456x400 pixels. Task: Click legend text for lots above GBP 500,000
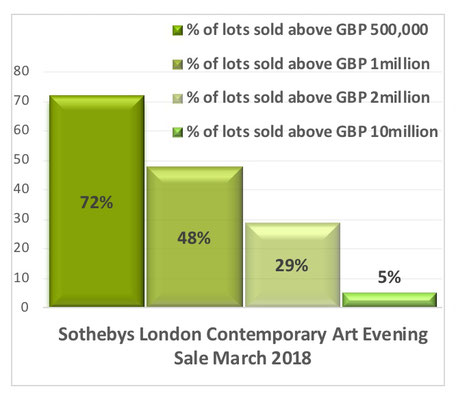307,30
